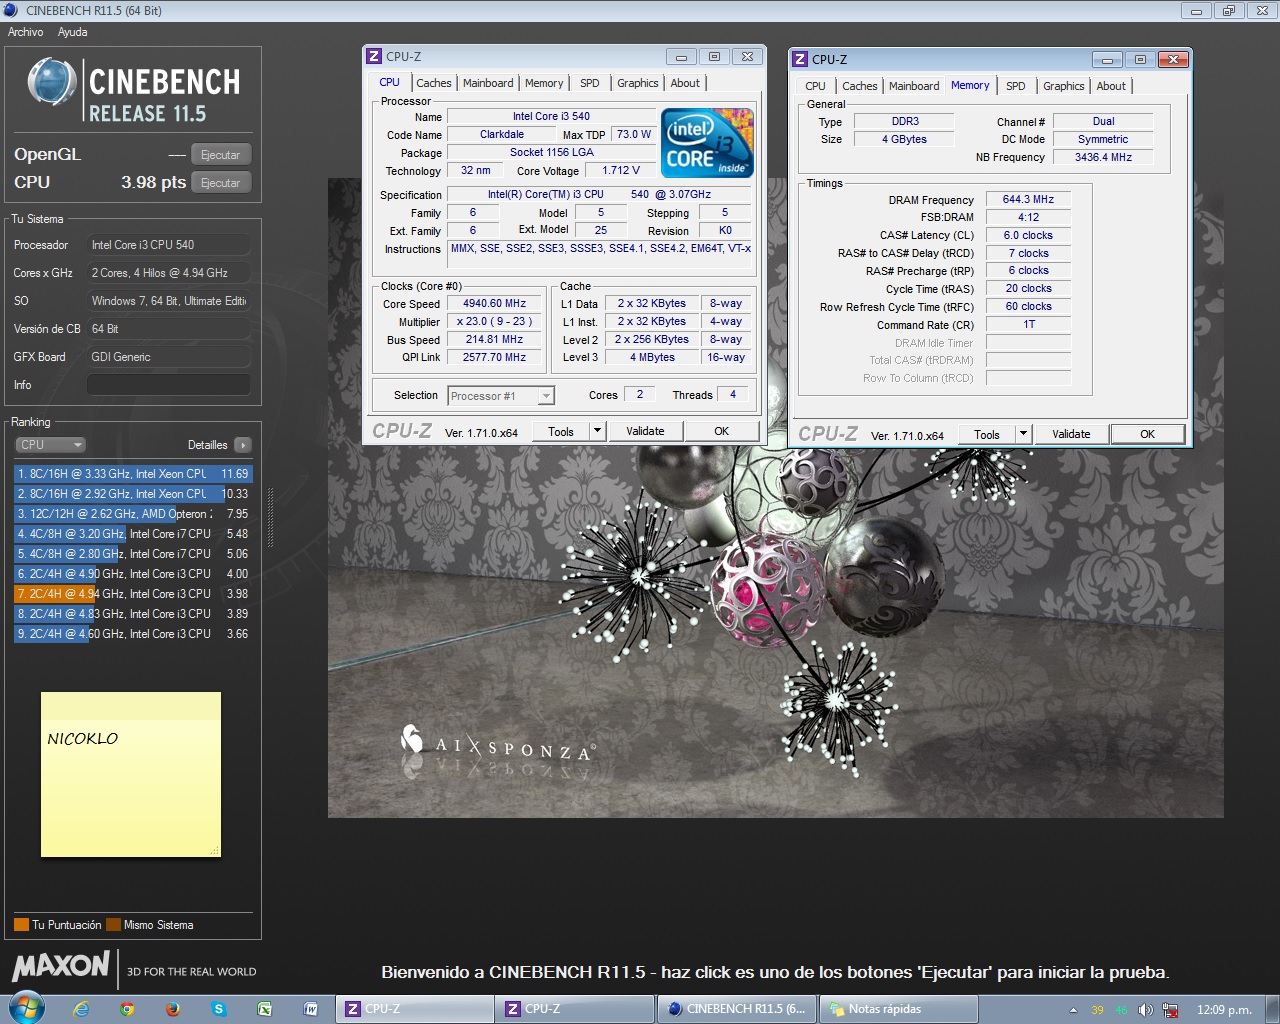
Task: Select ranking row 2C/4H @ 4.94 GHz
Action: point(133,594)
